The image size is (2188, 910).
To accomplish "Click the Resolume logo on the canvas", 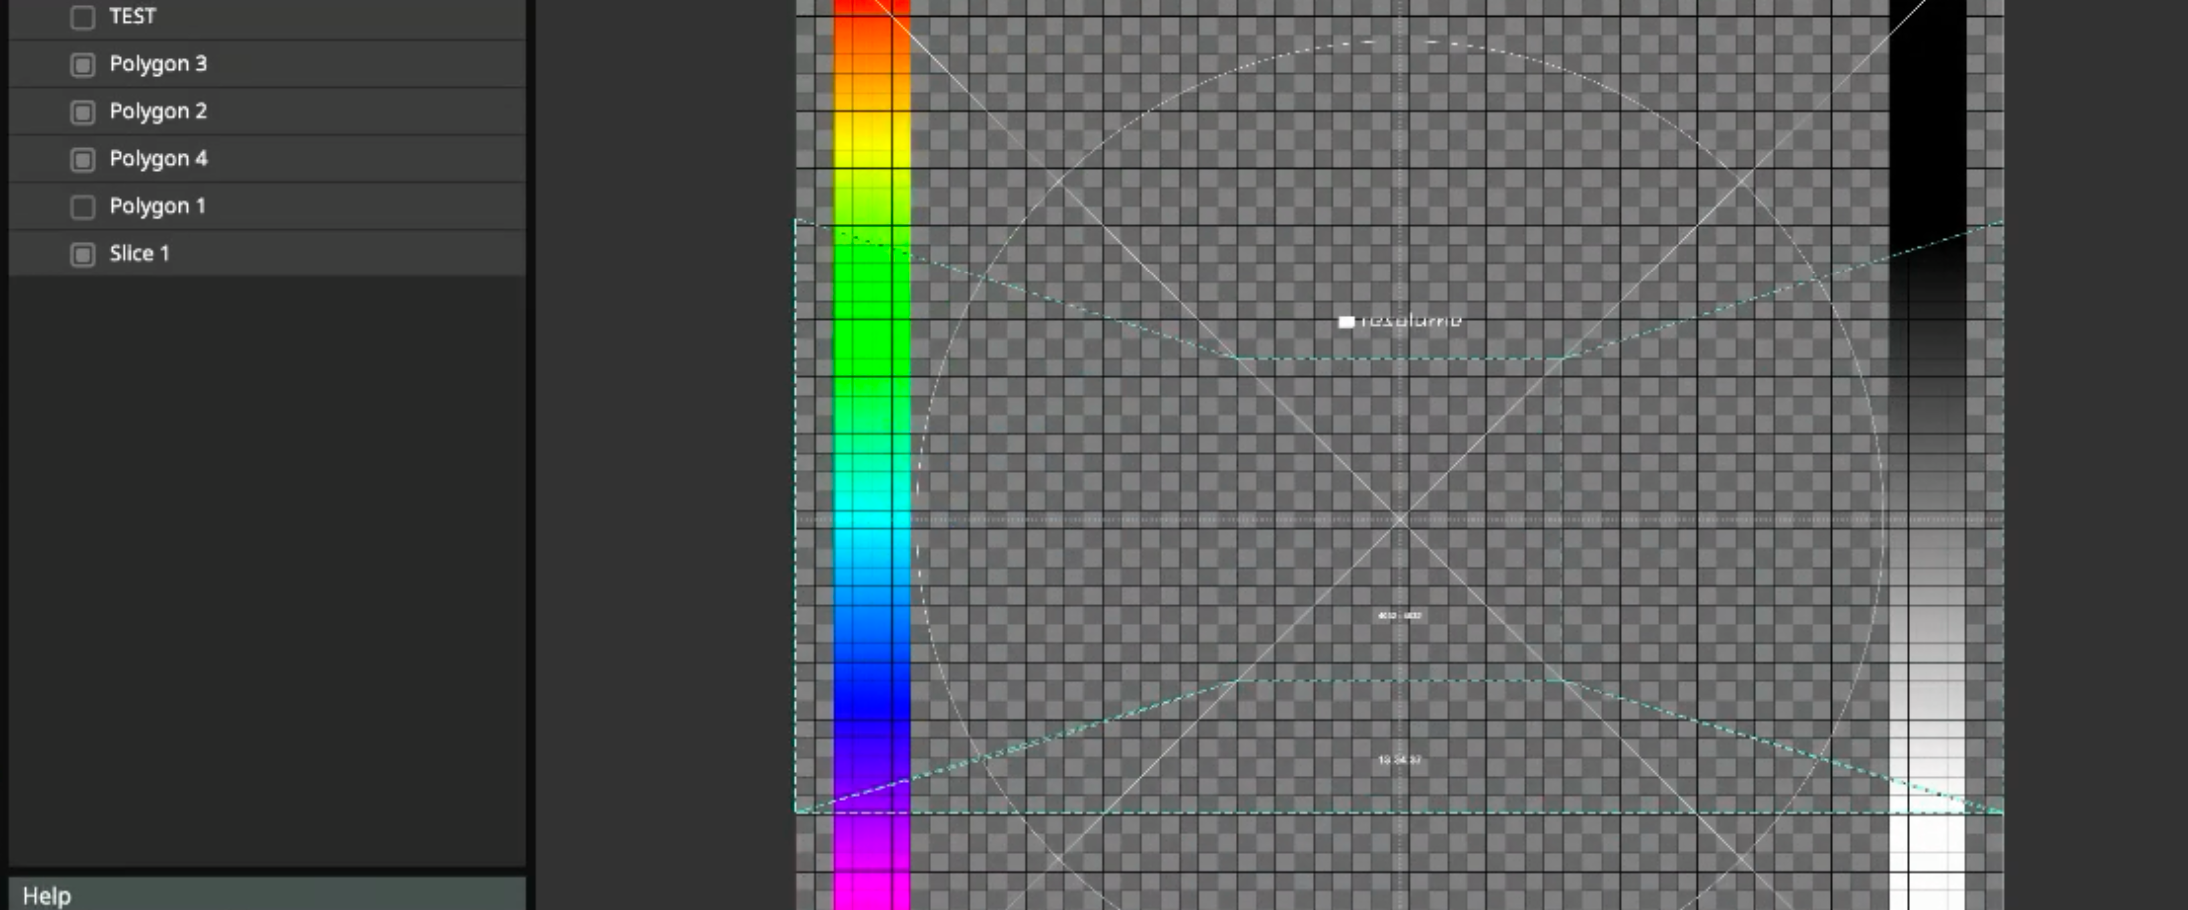I will [x=1400, y=321].
